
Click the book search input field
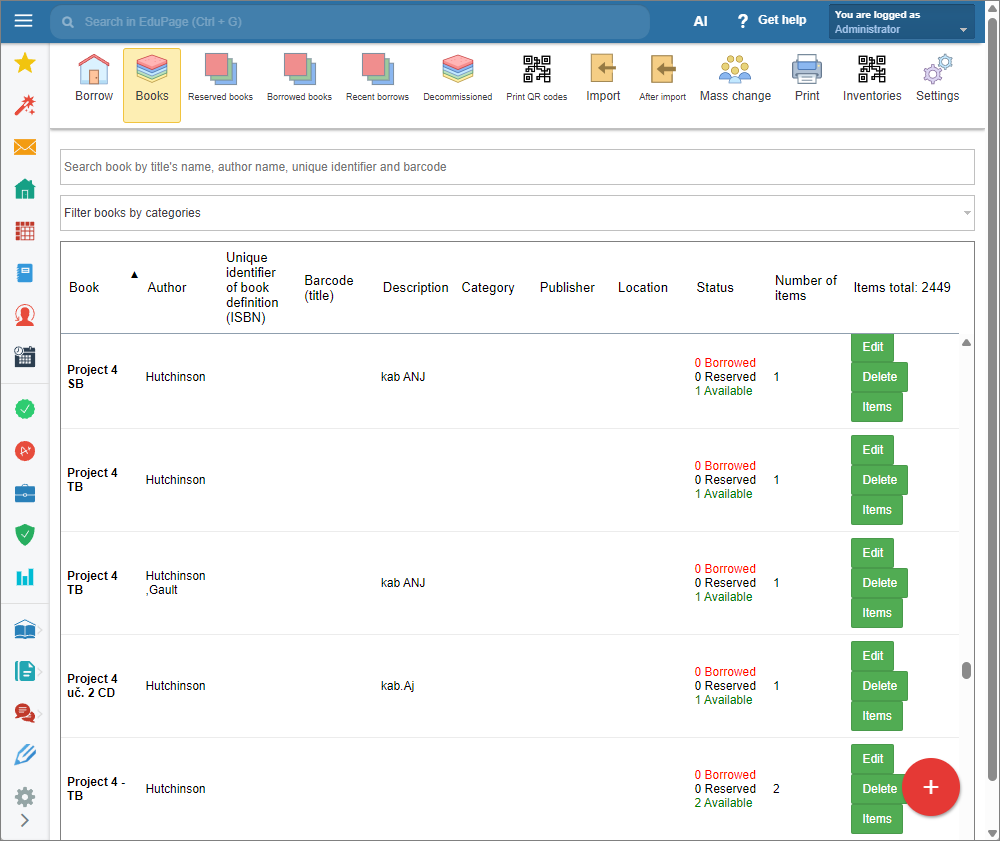click(517, 167)
